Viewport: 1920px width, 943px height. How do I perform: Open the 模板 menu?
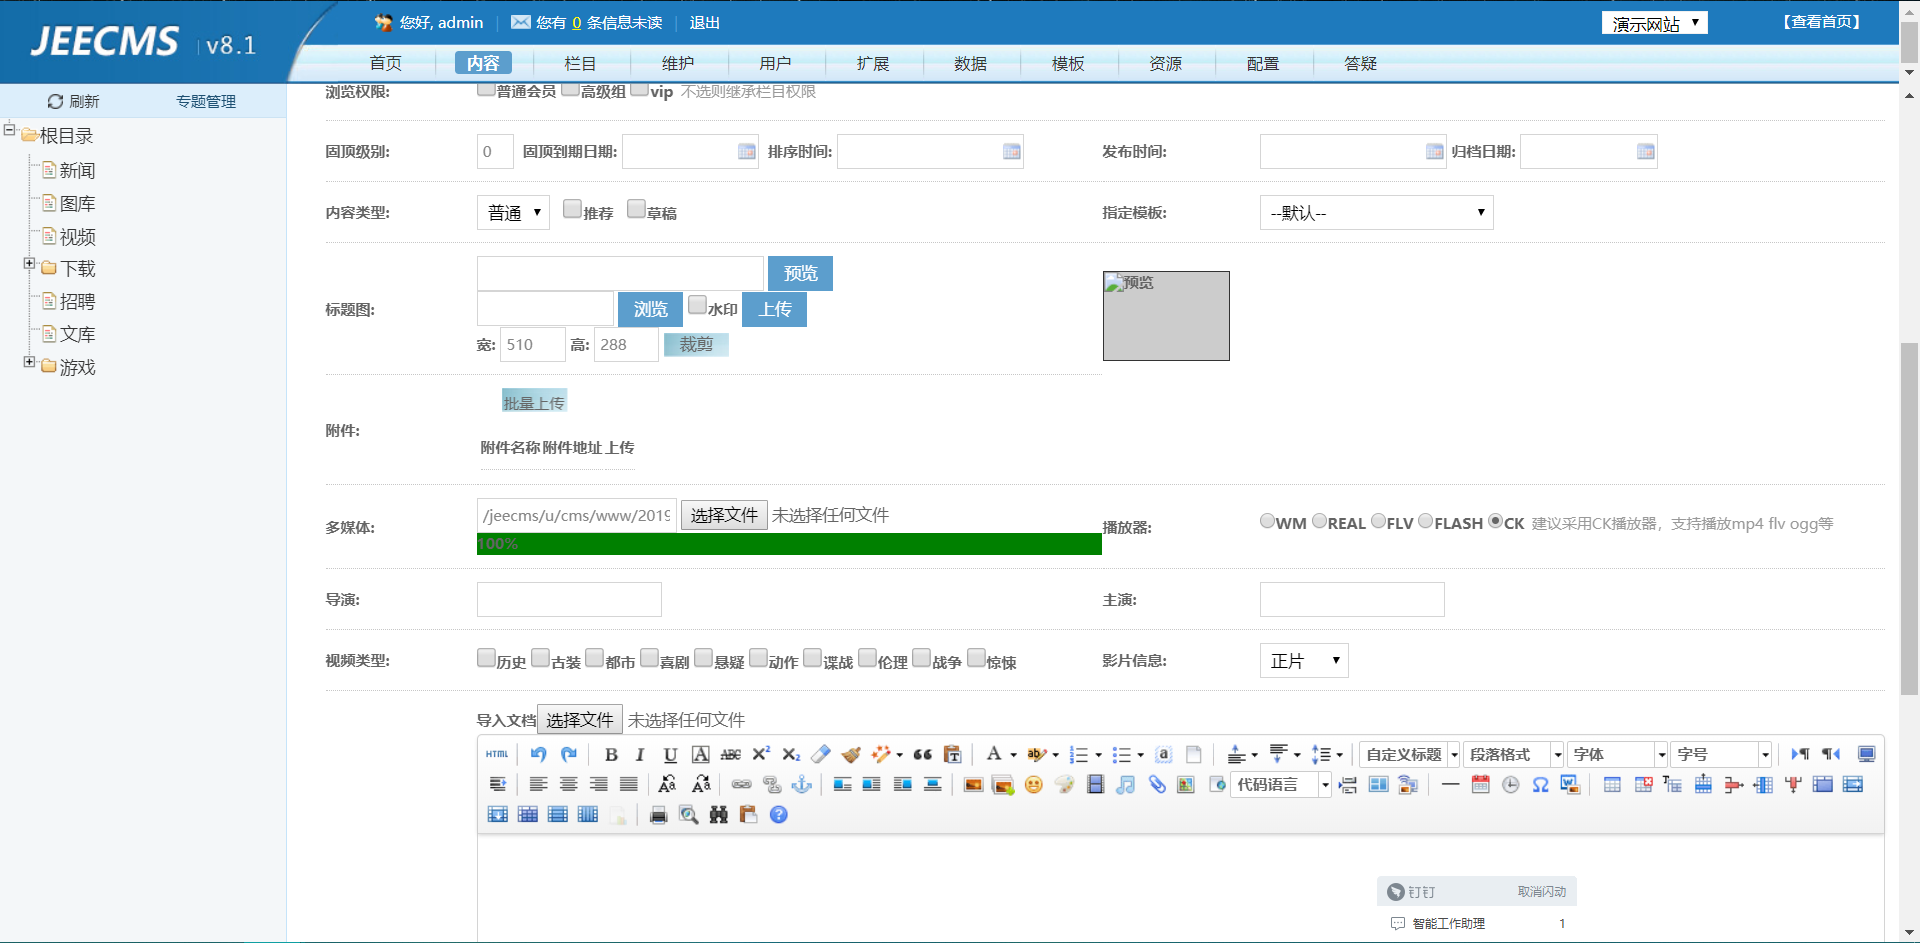[1068, 63]
